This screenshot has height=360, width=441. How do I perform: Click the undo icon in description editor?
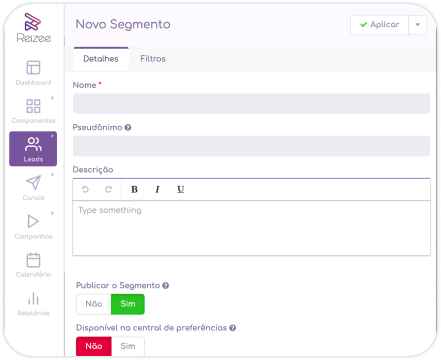click(x=85, y=189)
